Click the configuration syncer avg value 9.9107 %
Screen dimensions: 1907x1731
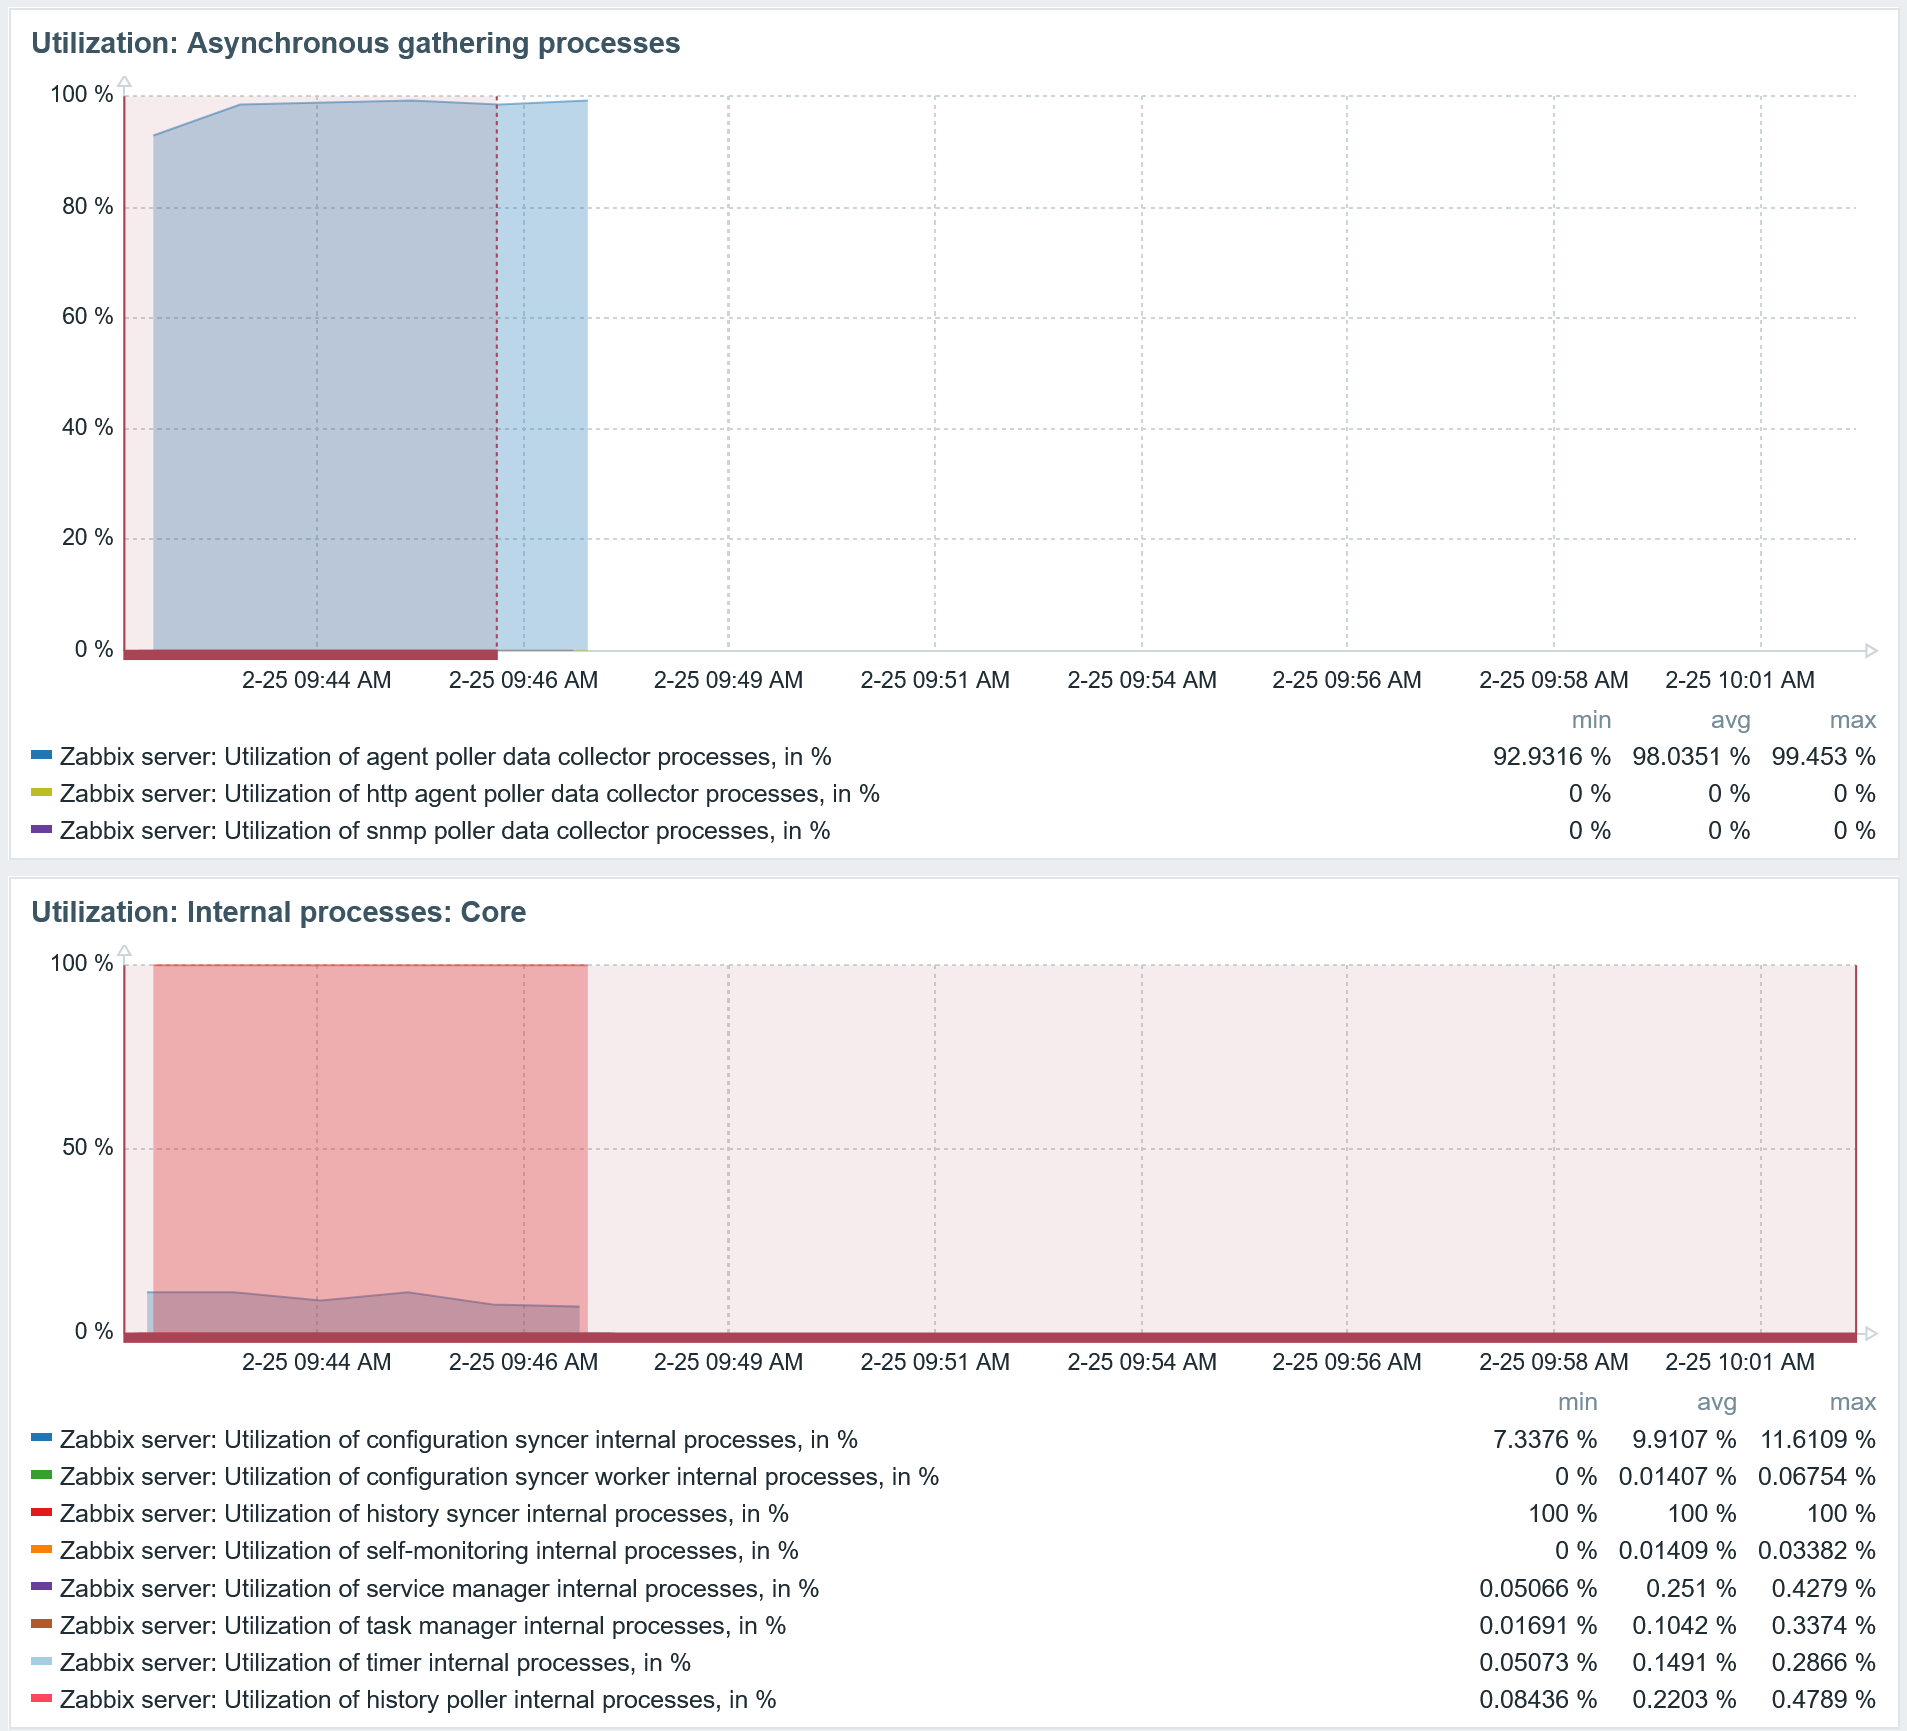[x=1684, y=1440]
